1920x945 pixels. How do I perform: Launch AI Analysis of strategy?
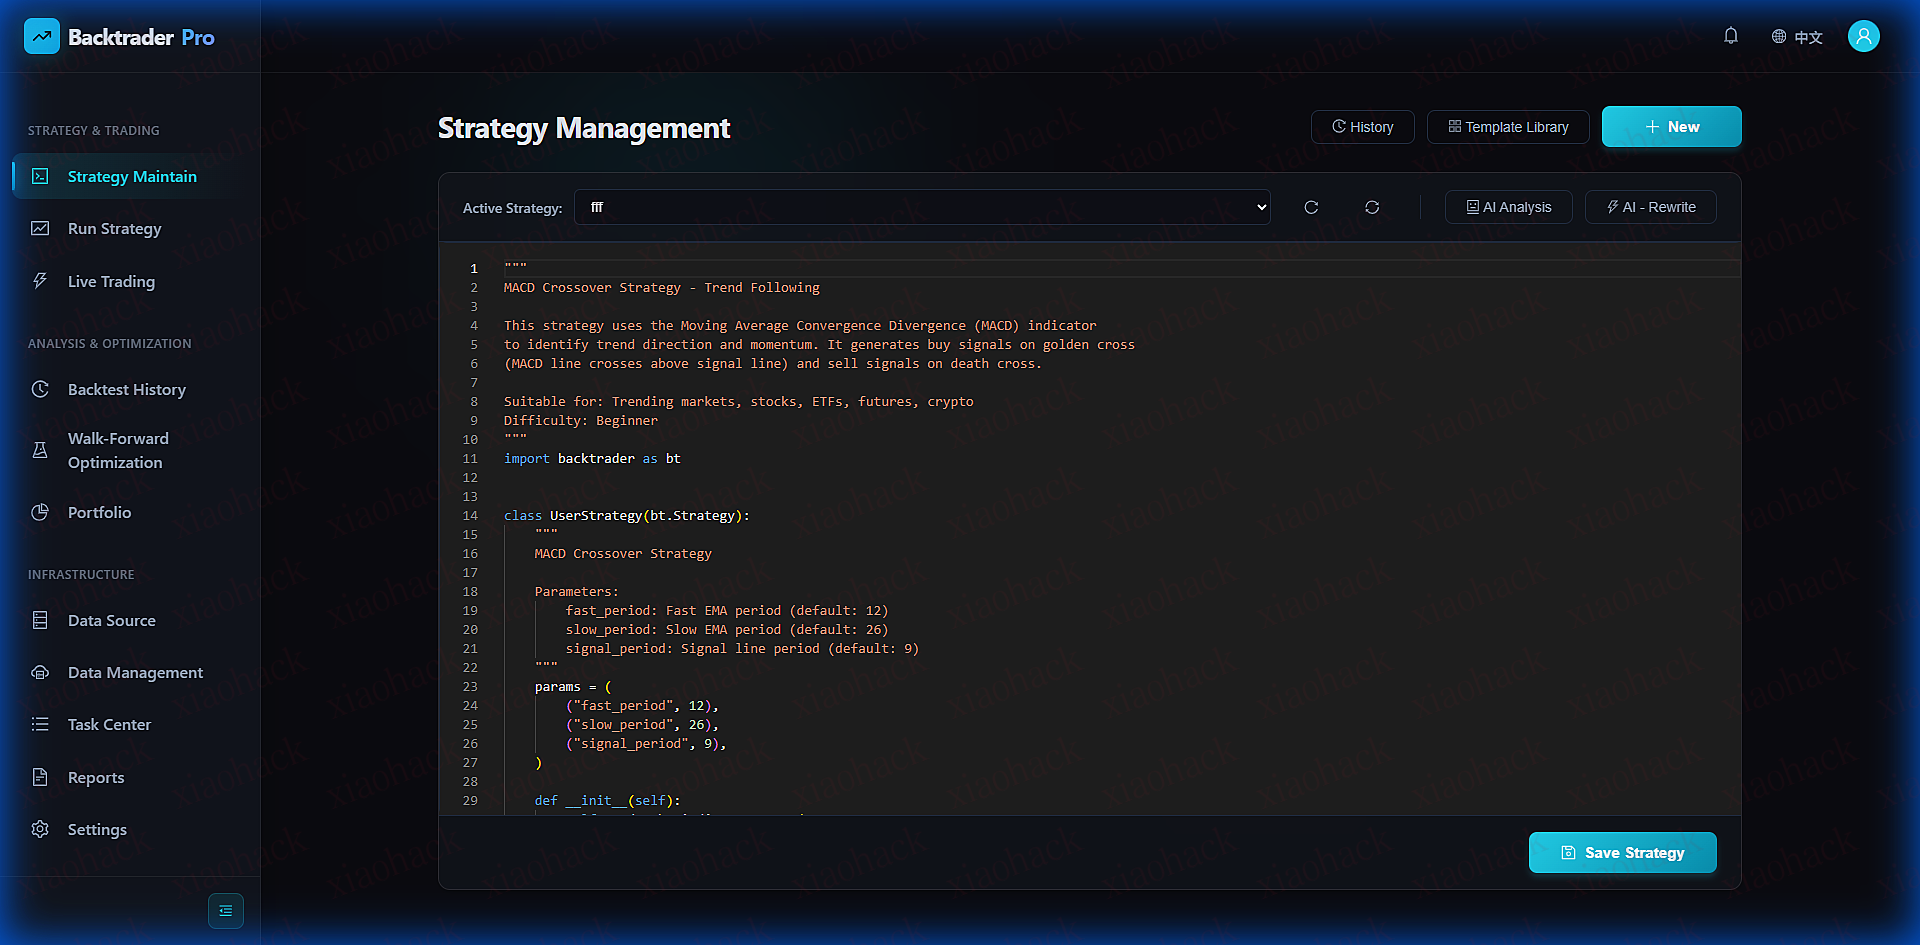coord(1508,207)
